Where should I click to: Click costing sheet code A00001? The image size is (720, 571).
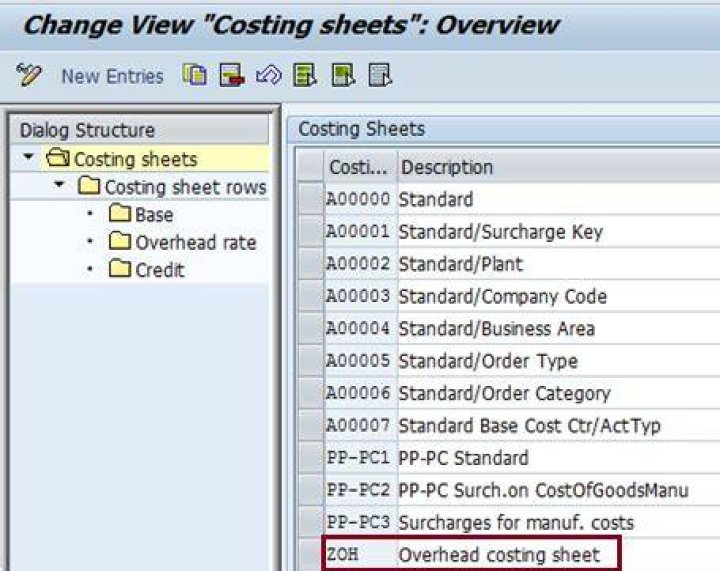pos(358,231)
